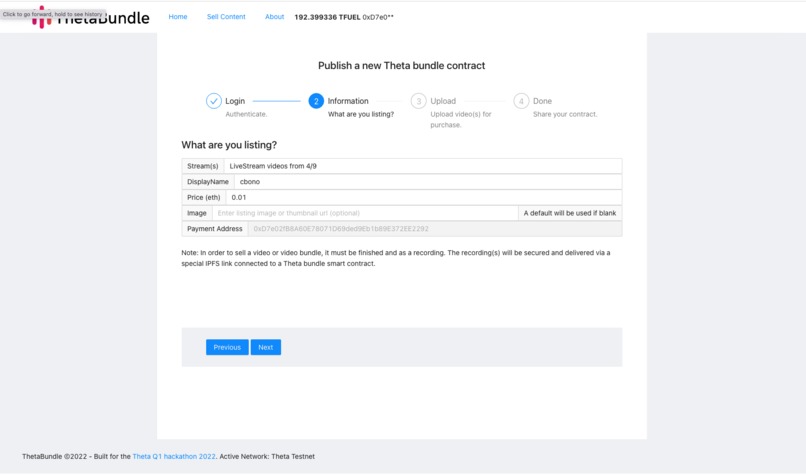Click 'Upload video(s) for purchase.' description
This screenshot has height=475, width=806.
461,119
